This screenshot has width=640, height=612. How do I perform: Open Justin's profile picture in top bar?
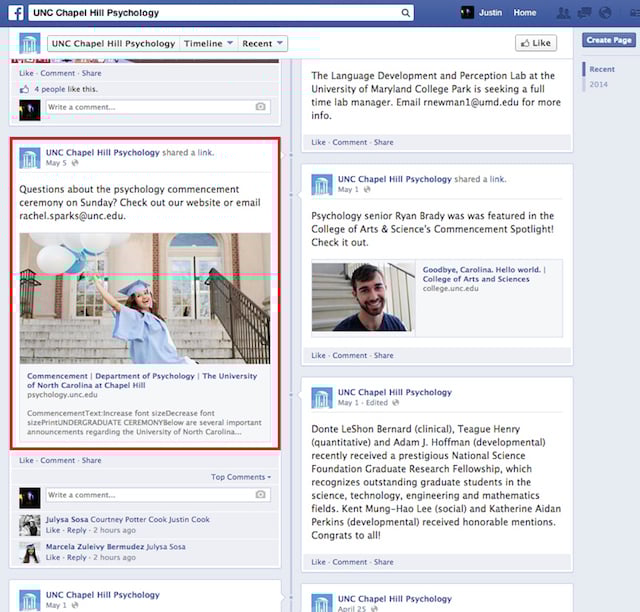pos(467,13)
